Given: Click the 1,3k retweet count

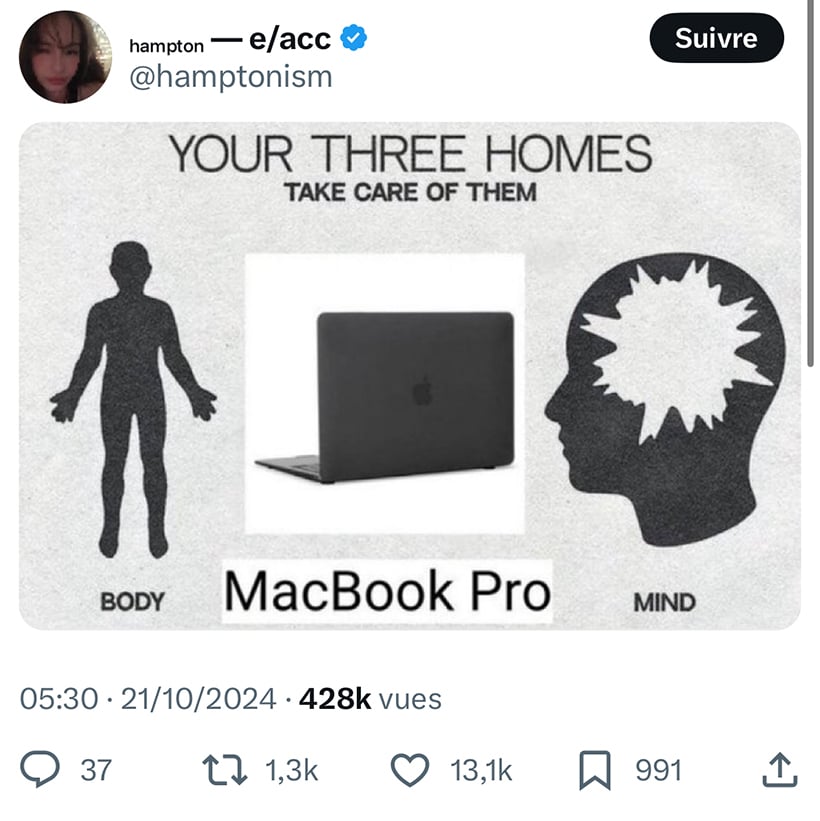Looking at the screenshot, I should pyautogui.click(x=291, y=770).
